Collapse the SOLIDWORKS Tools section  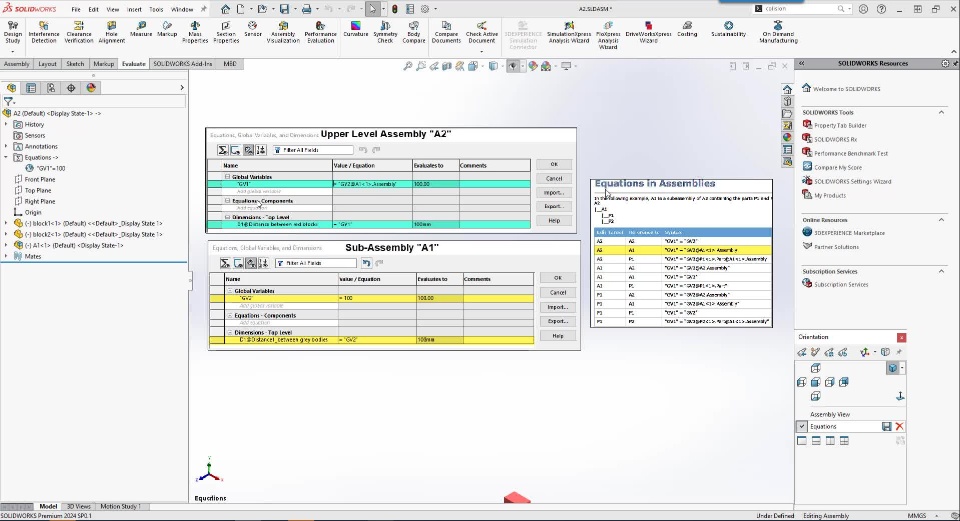click(x=941, y=113)
